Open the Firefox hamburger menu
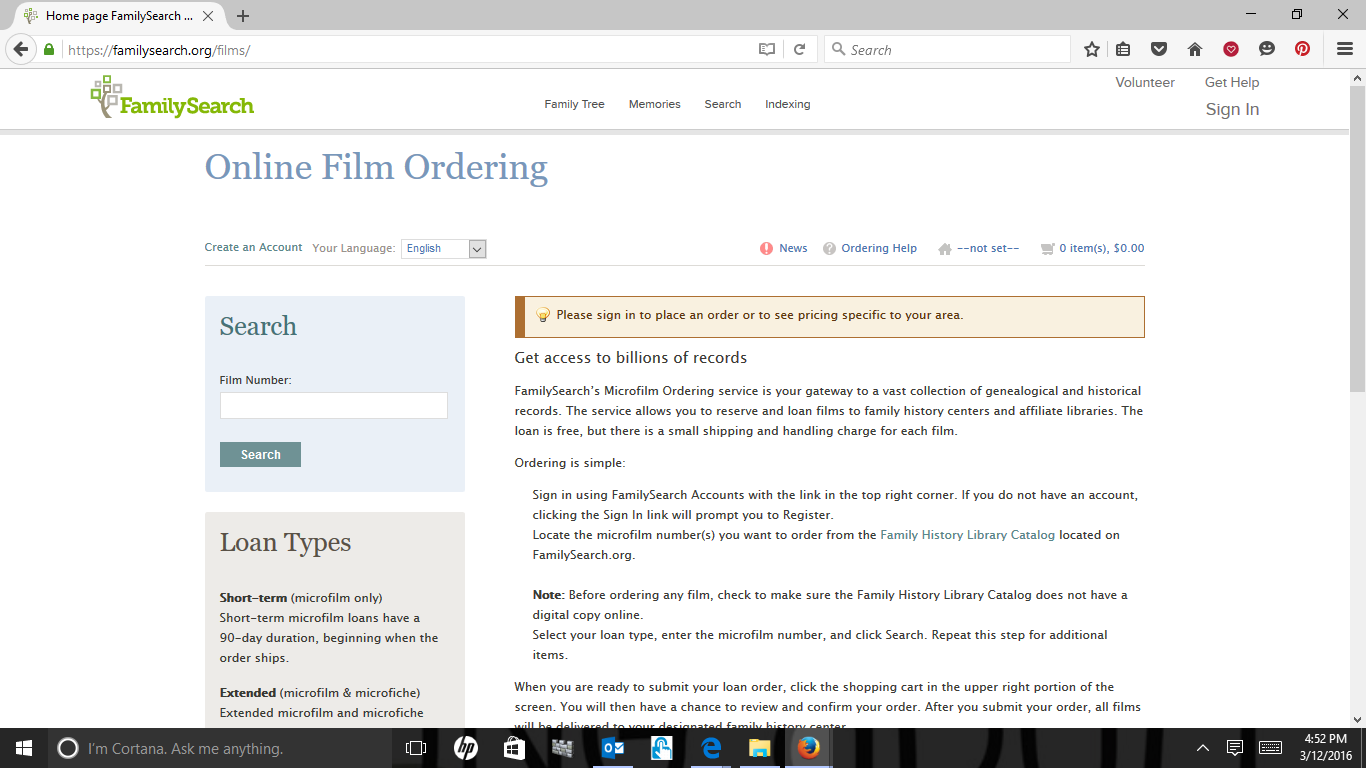 pos(1345,49)
